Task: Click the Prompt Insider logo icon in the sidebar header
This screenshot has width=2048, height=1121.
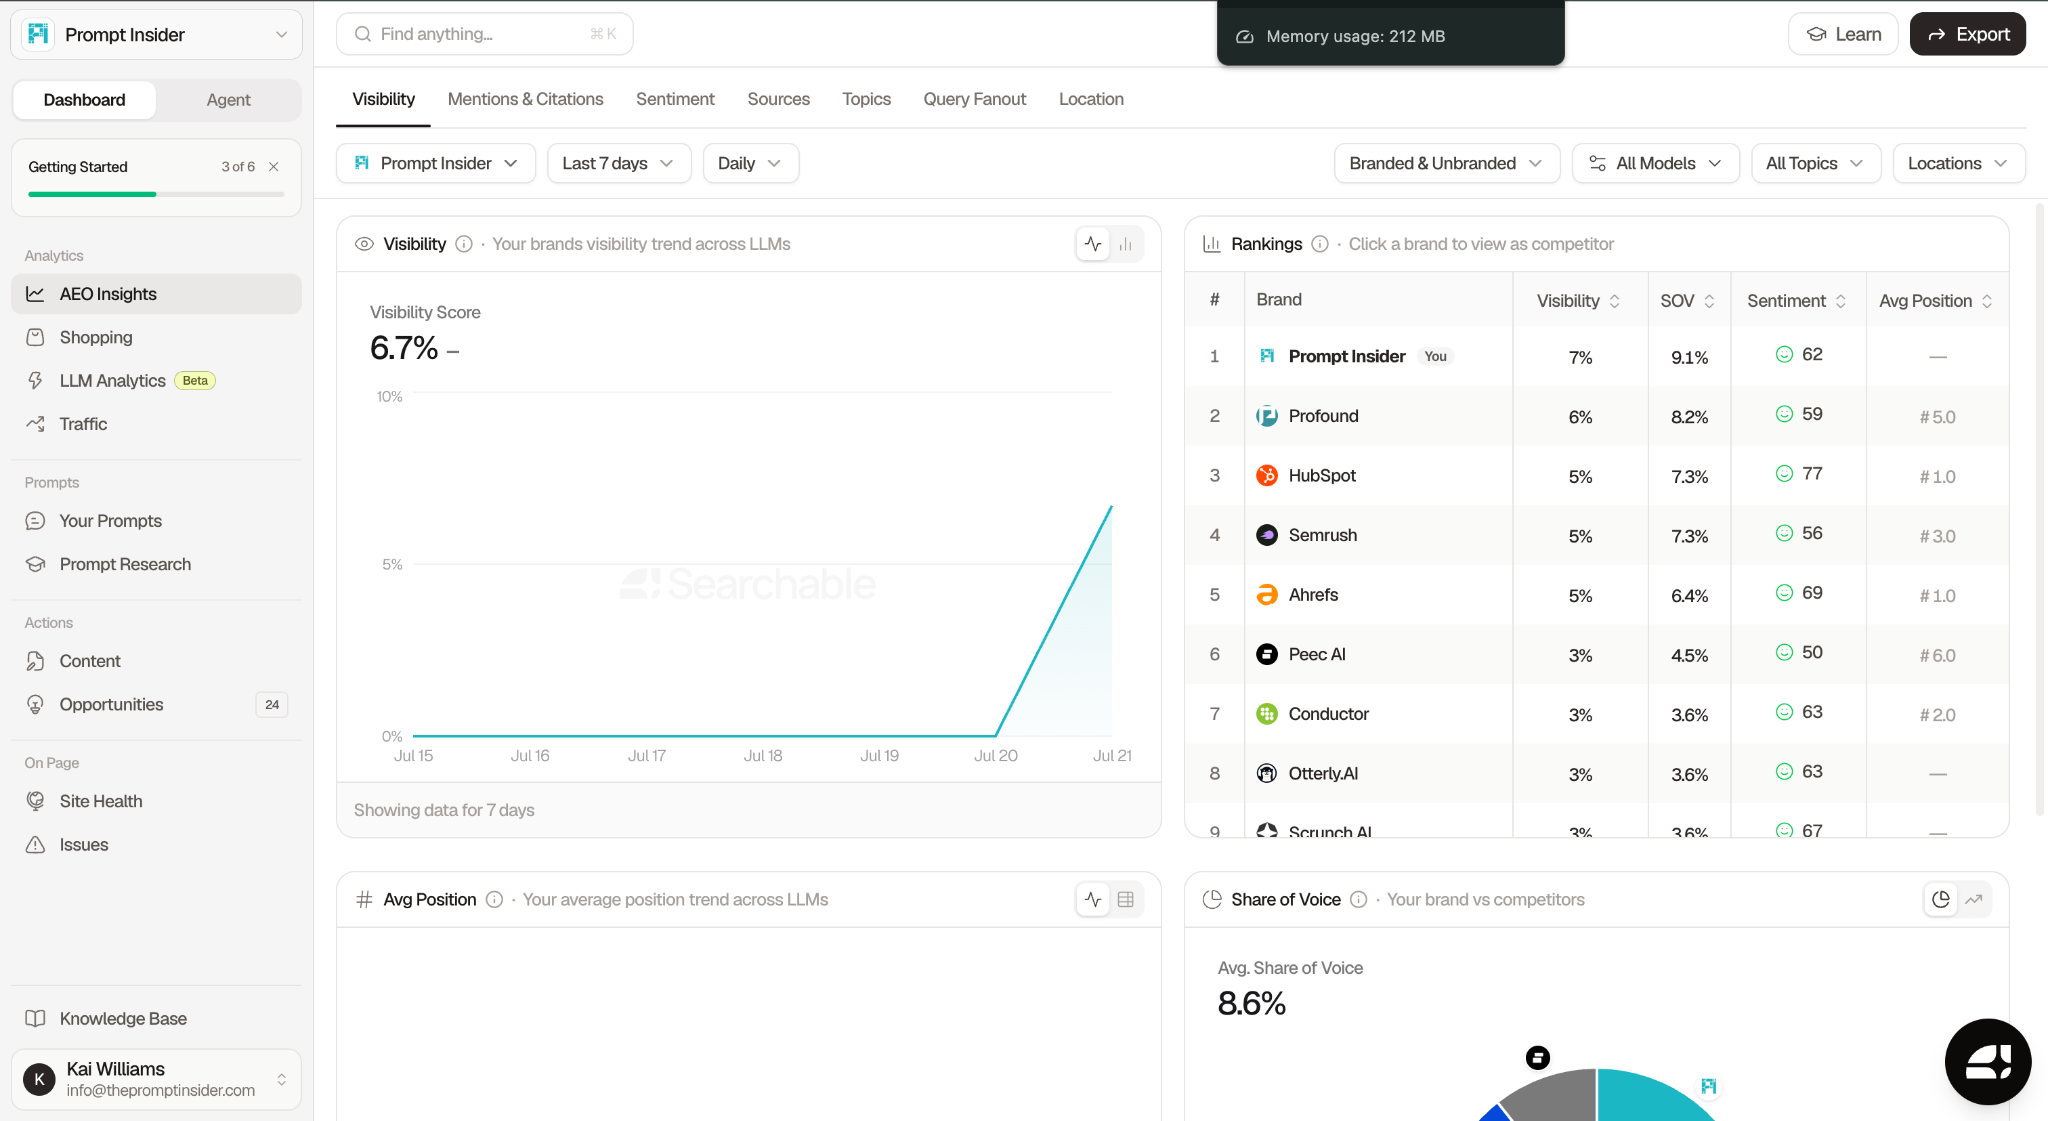Action: (38, 35)
